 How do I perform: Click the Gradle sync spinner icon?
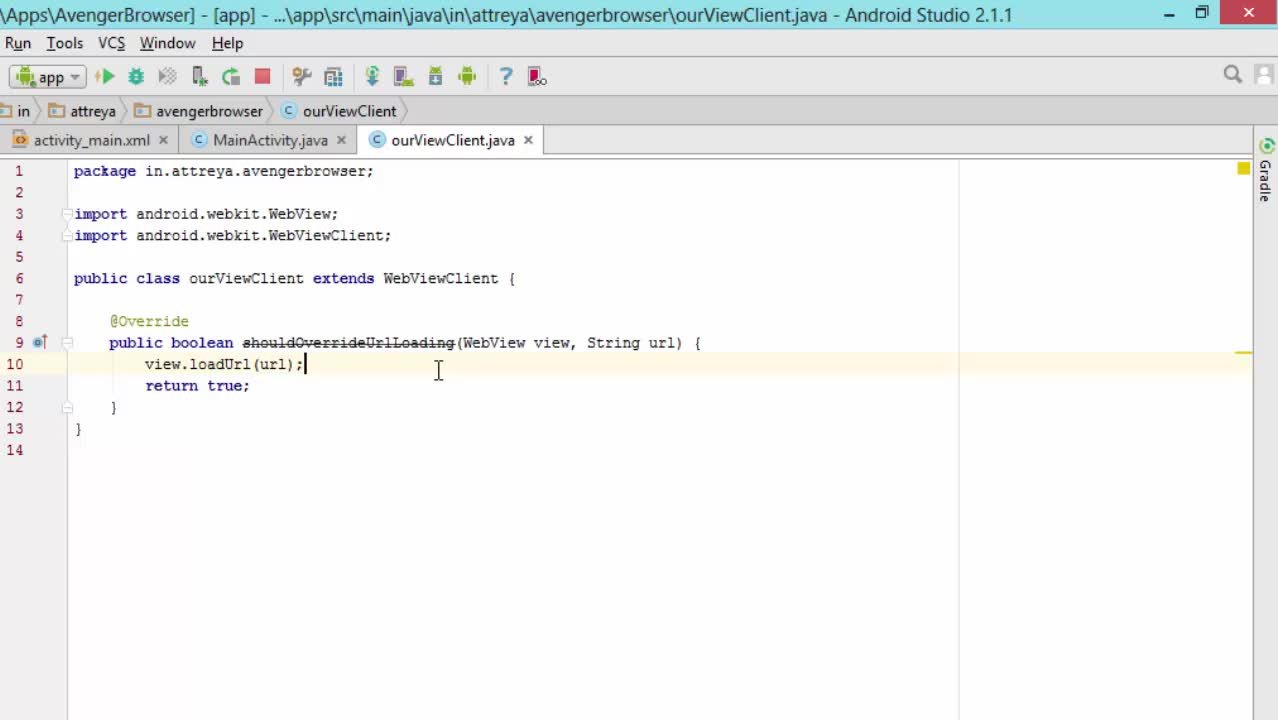tap(1267, 145)
